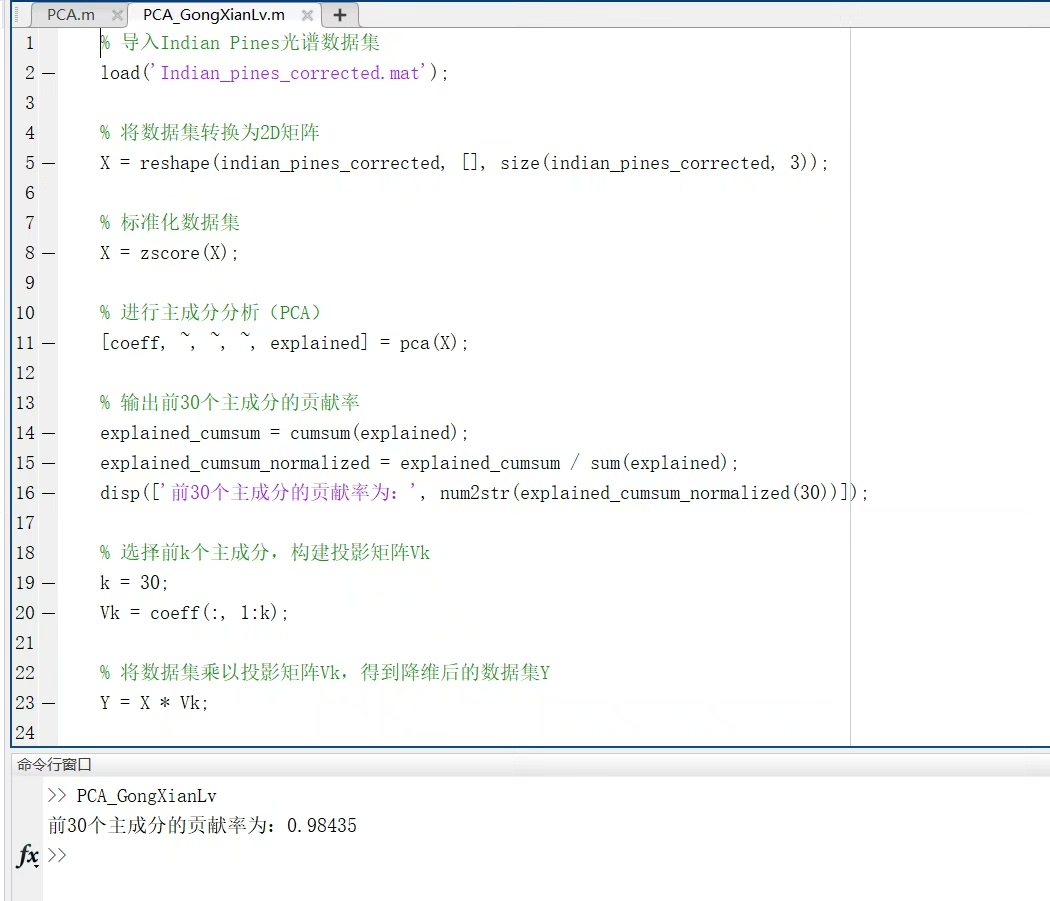Switch to the PCA.m editor tab
The height and width of the screenshot is (901, 1050).
point(71,15)
